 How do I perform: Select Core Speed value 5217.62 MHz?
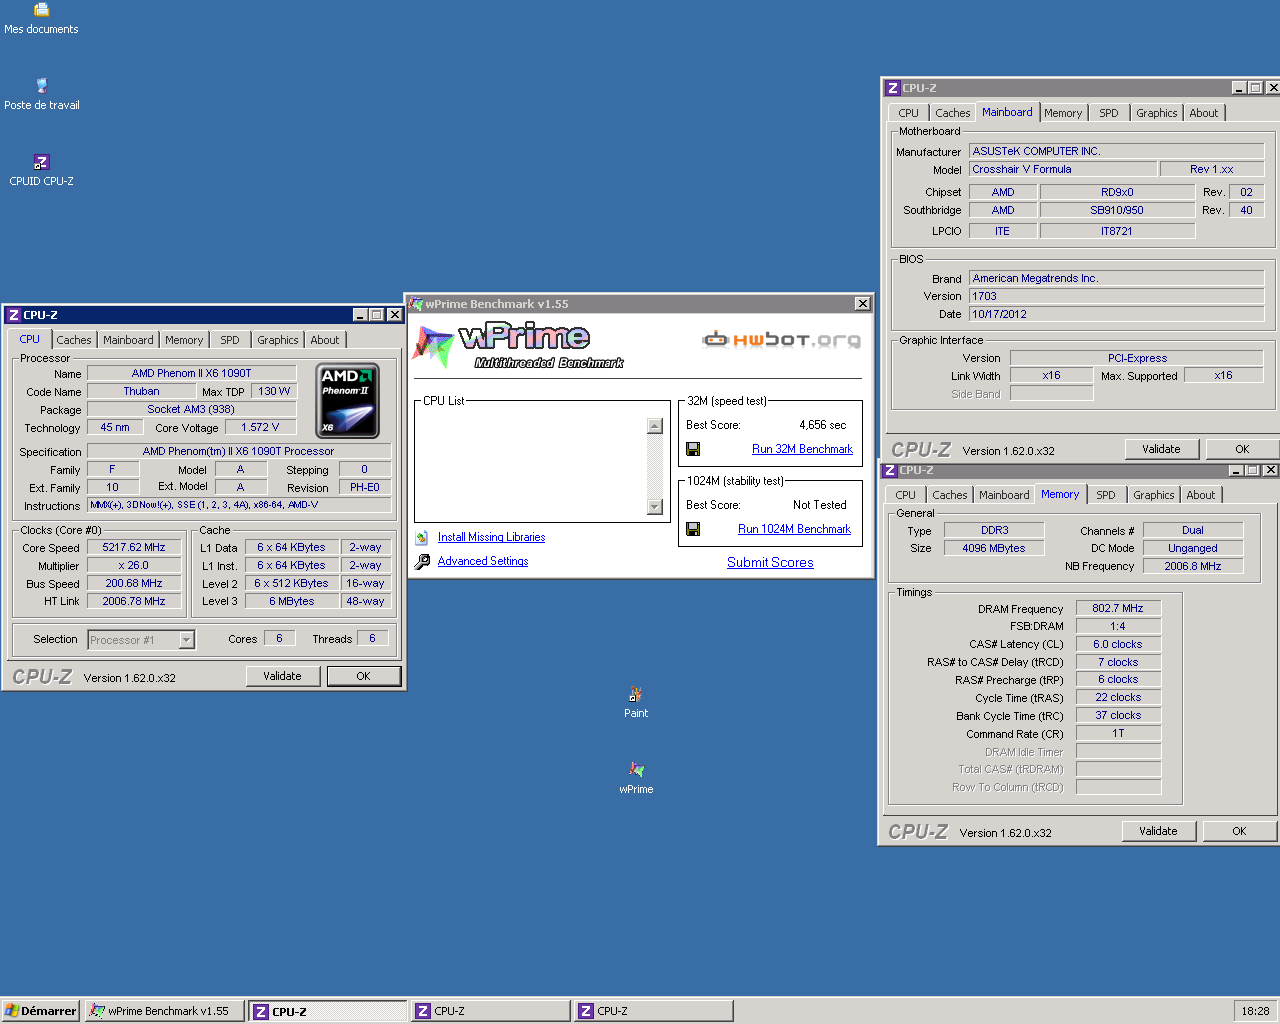[134, 547]
